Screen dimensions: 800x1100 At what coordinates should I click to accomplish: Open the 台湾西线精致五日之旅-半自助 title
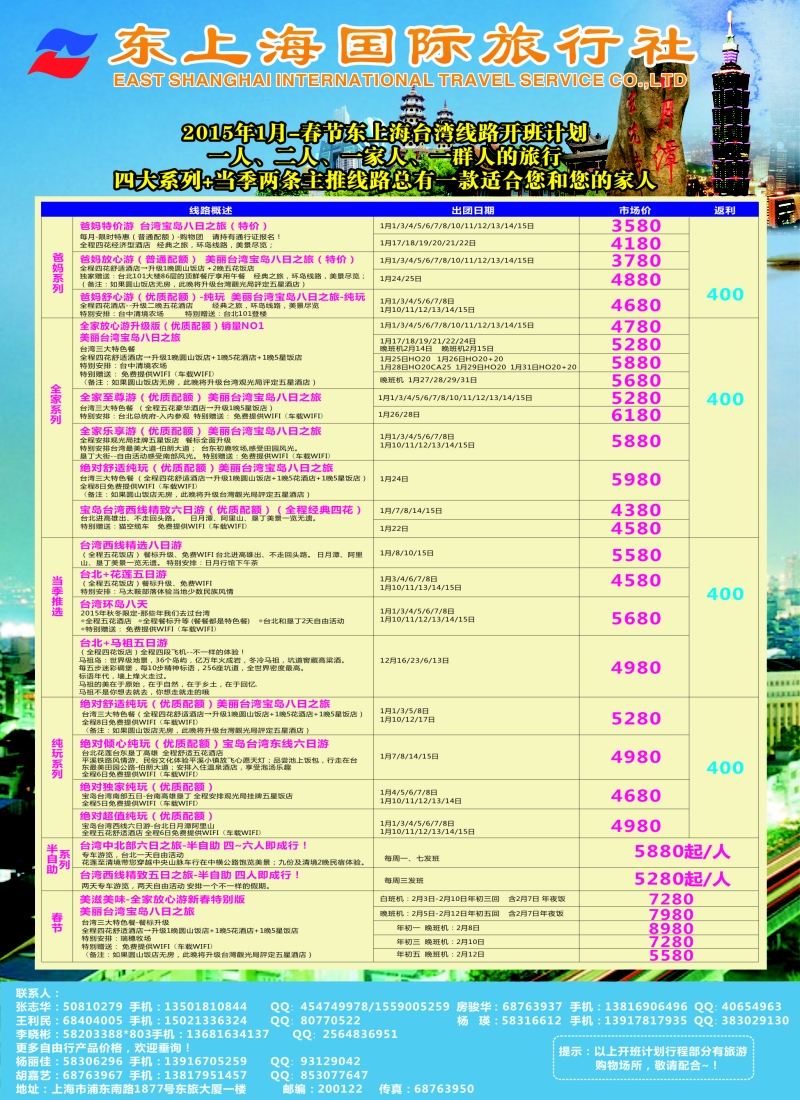tap(189, 875)
